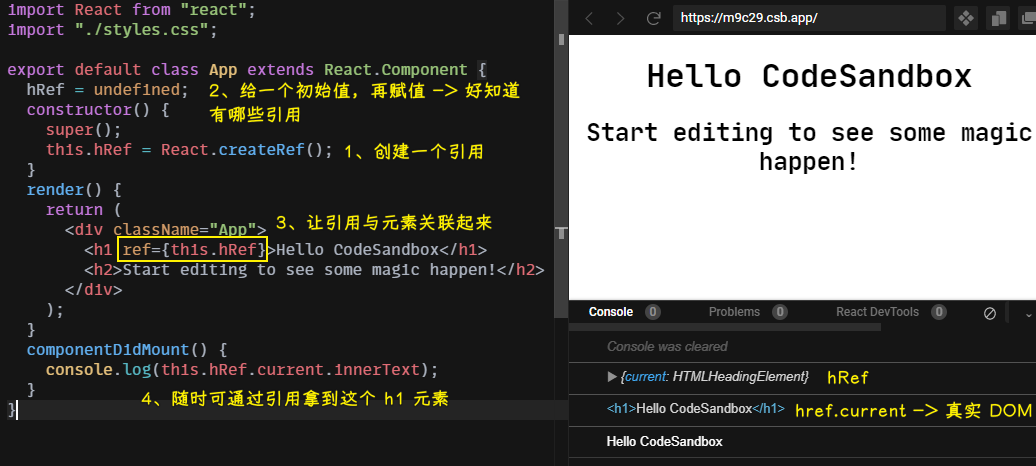
Task: Click the preview URL address field
Action: (x=808, y=18)
